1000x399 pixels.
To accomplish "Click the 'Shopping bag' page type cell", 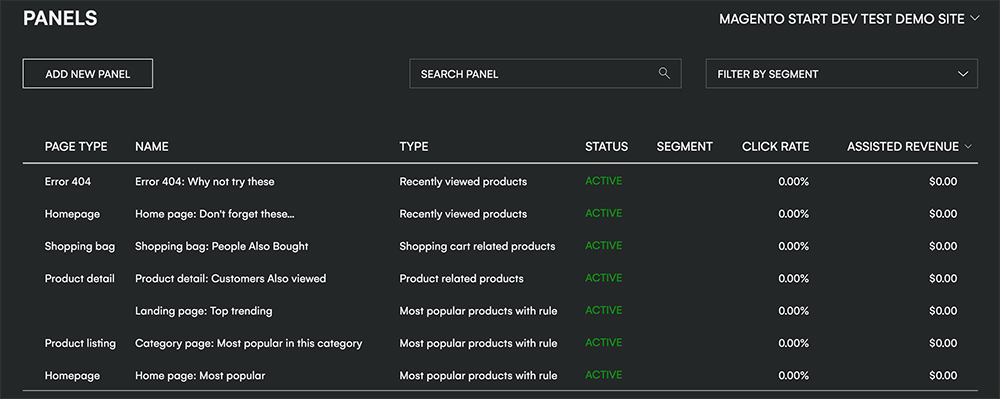I will coord(80,246).
